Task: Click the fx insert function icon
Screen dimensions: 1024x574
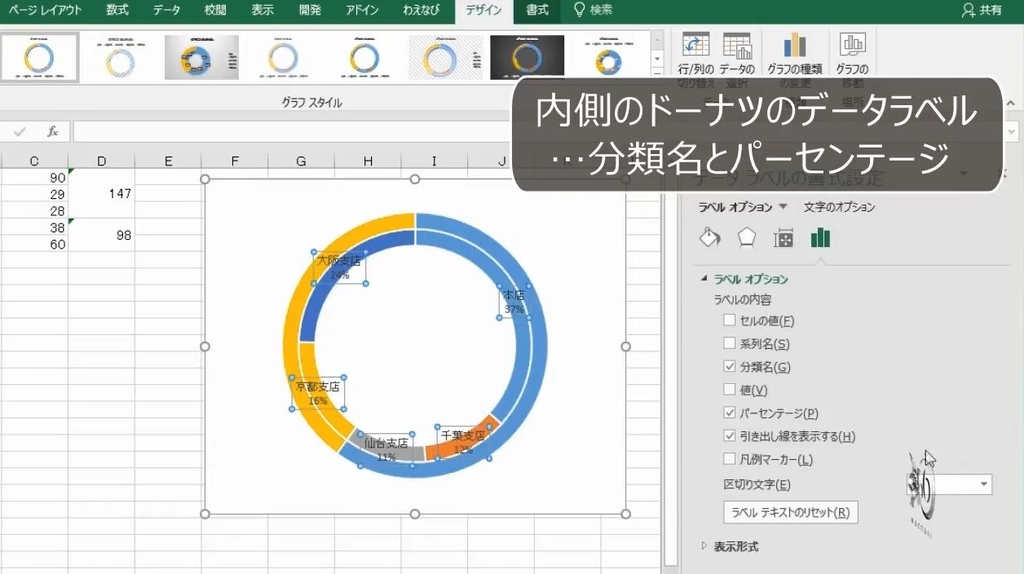Action: [53, 132]
